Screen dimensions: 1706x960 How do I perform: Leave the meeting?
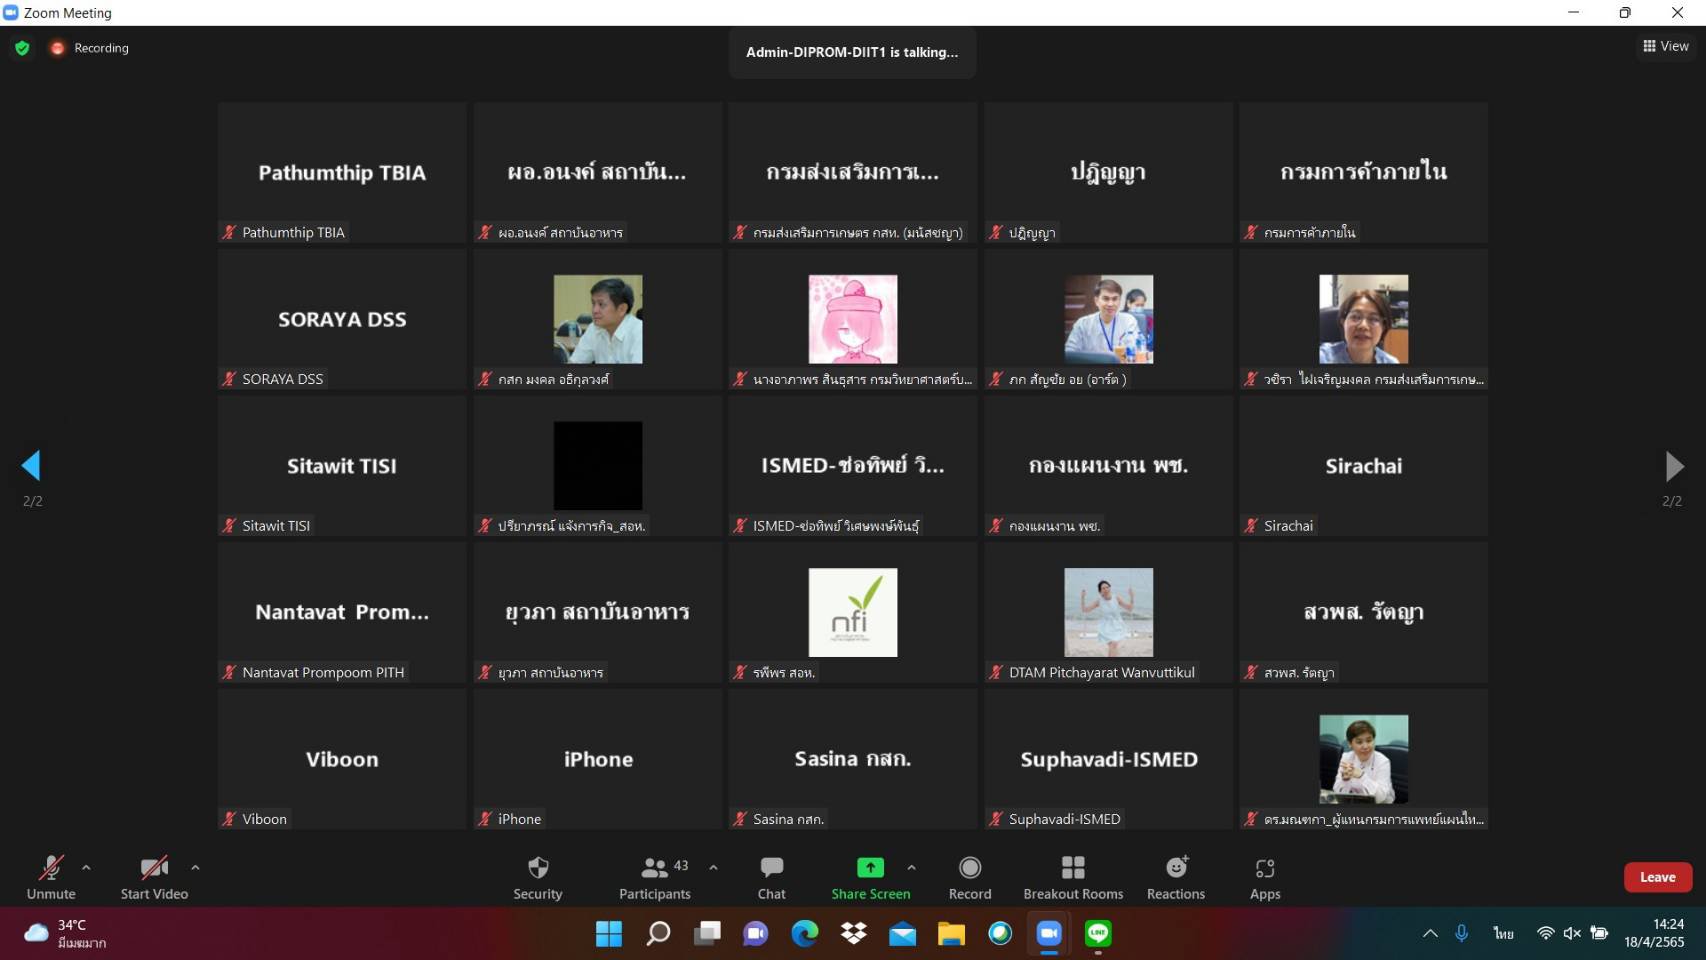coord(1657,877)
